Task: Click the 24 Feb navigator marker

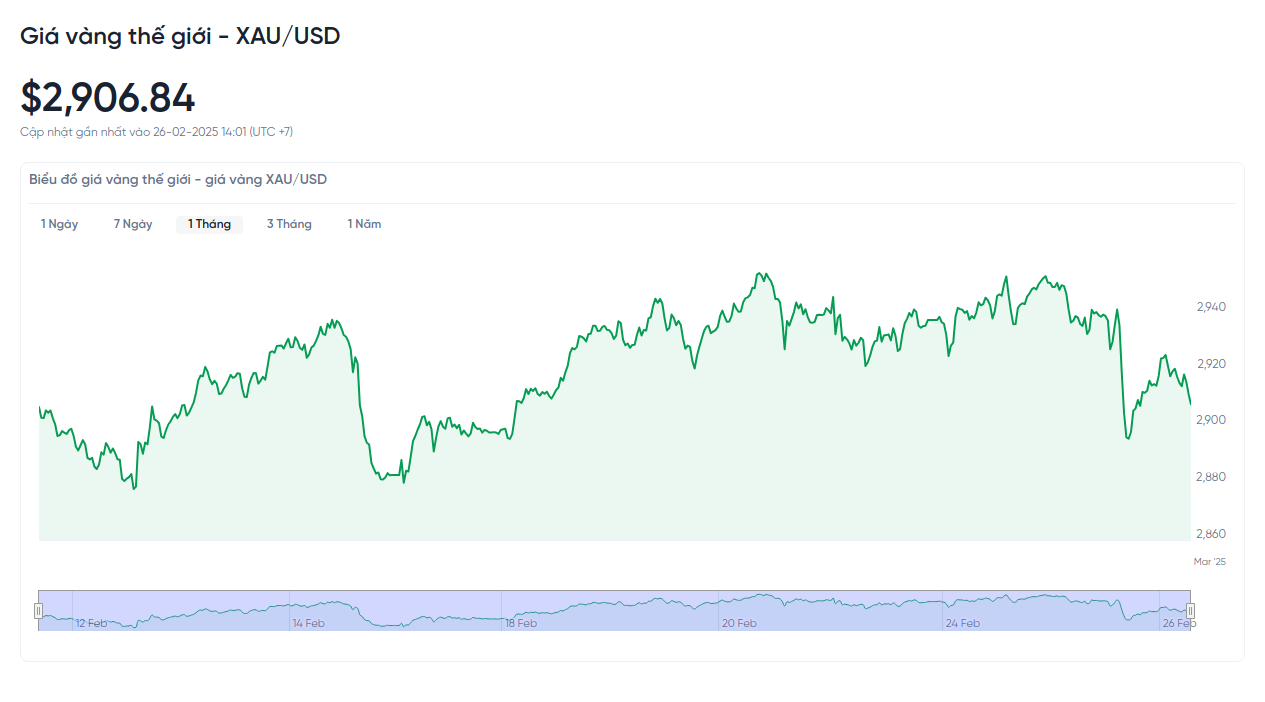Action: point(963,623)
